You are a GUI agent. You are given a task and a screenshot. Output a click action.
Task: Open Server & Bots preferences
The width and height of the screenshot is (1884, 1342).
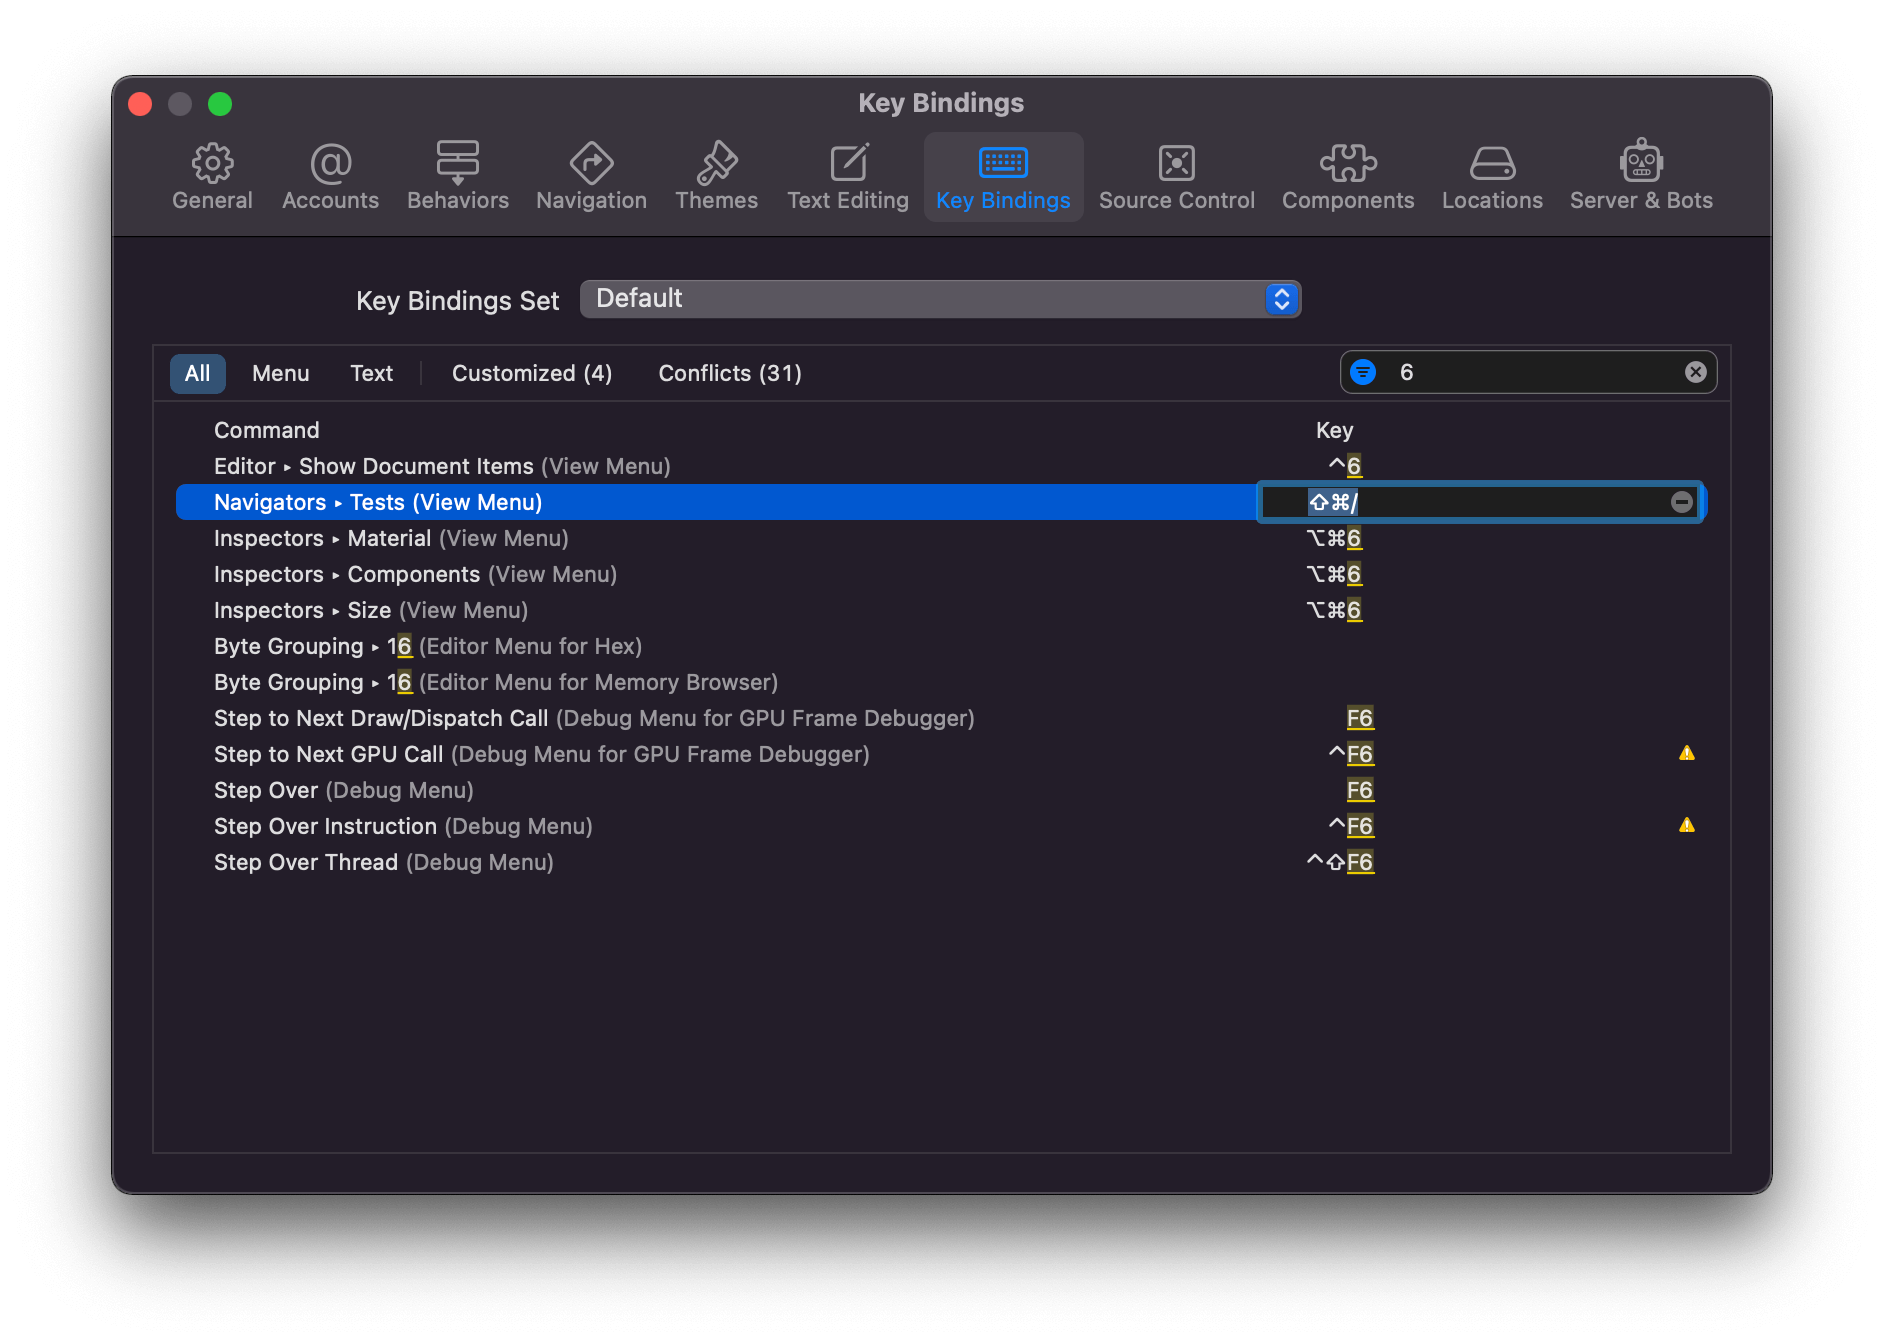[1640, 177]
